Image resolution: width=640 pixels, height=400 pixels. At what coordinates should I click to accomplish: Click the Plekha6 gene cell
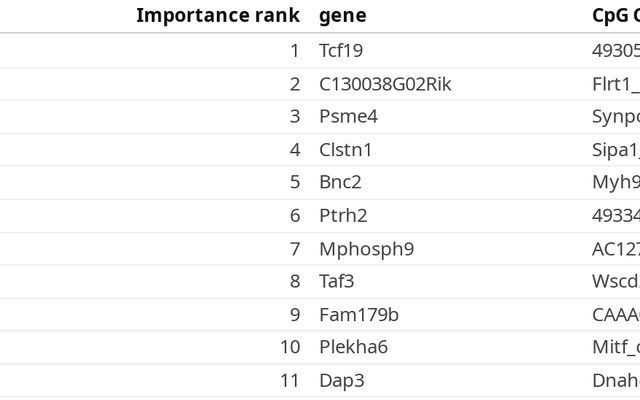353,347
